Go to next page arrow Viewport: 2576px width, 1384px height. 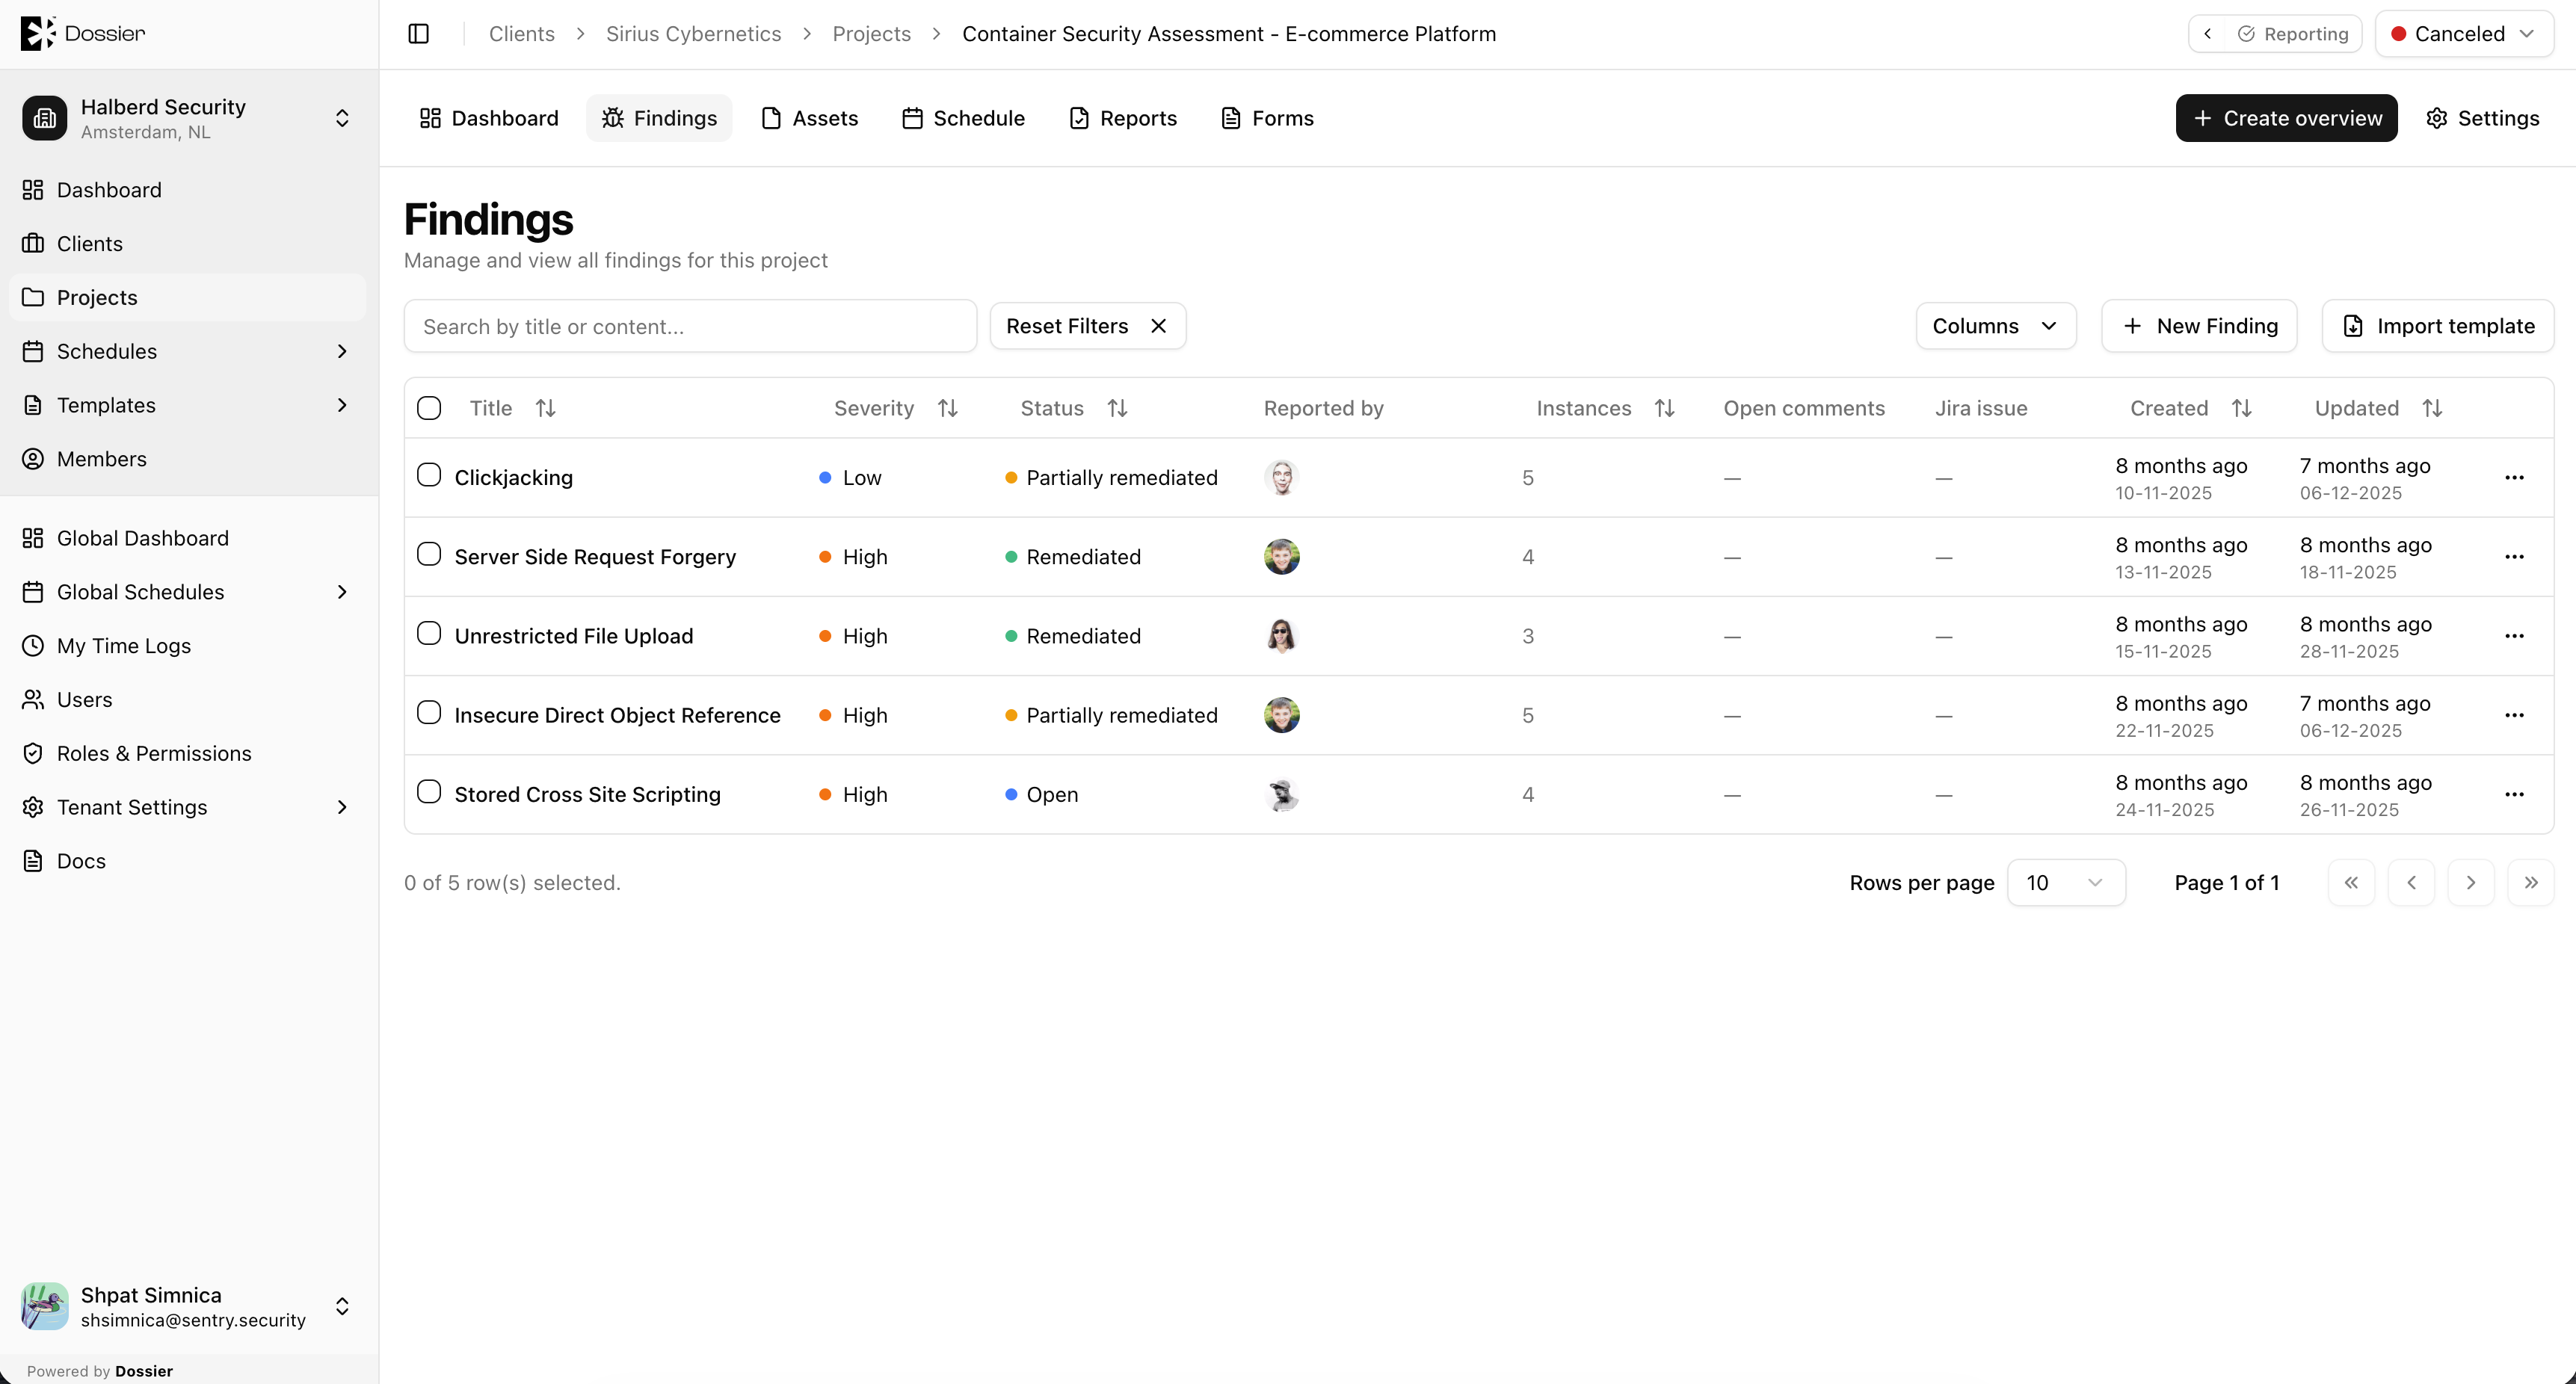(2471, 883)
